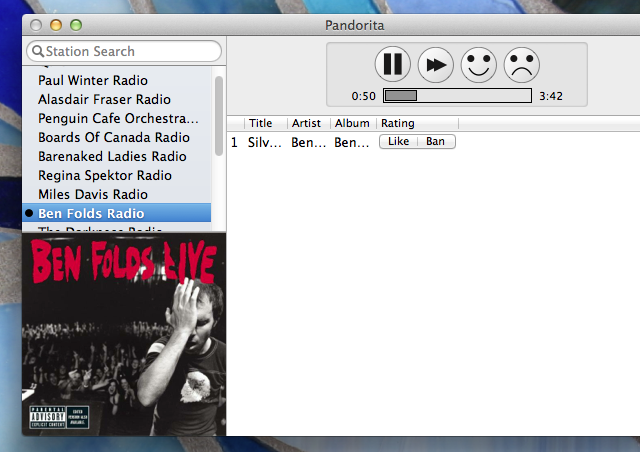
Task: Close the Pandorita window
Action: pyautogui.click(x=36, y=25)
